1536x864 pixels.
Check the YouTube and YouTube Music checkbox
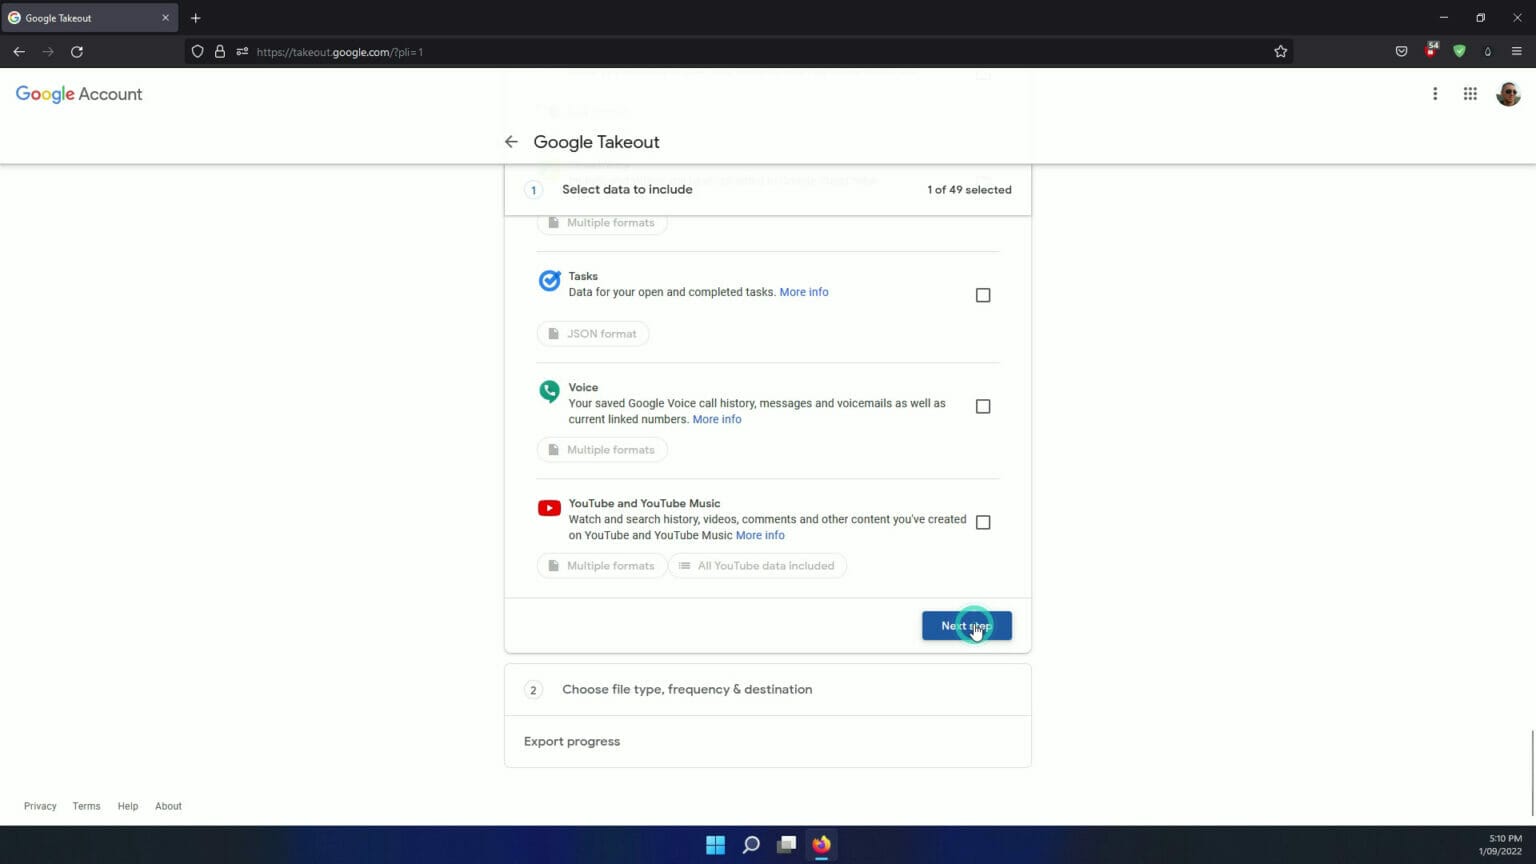(x=983, y=521)
